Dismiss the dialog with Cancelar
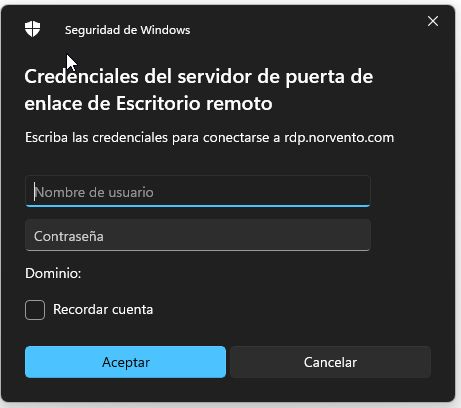461x408 pixels. (330, 362)
